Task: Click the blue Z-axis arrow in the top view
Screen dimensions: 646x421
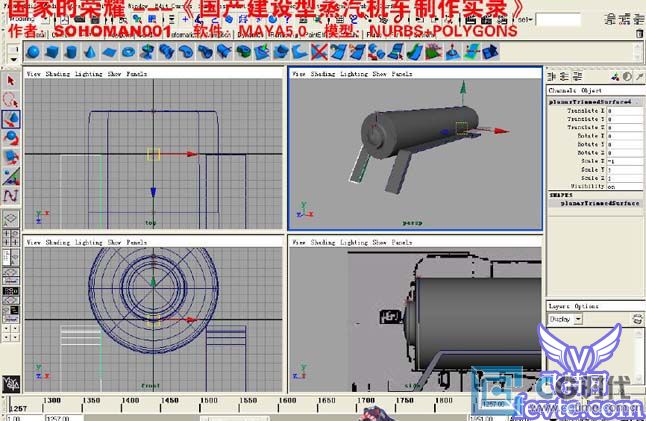Action: coord(153,192)
